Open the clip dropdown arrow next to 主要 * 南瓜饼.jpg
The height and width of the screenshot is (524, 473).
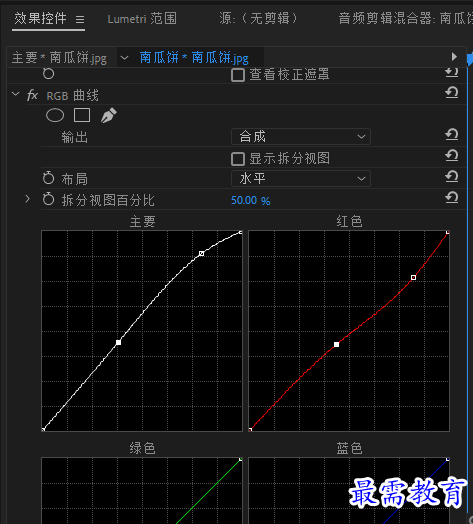(x=124, y=58)
